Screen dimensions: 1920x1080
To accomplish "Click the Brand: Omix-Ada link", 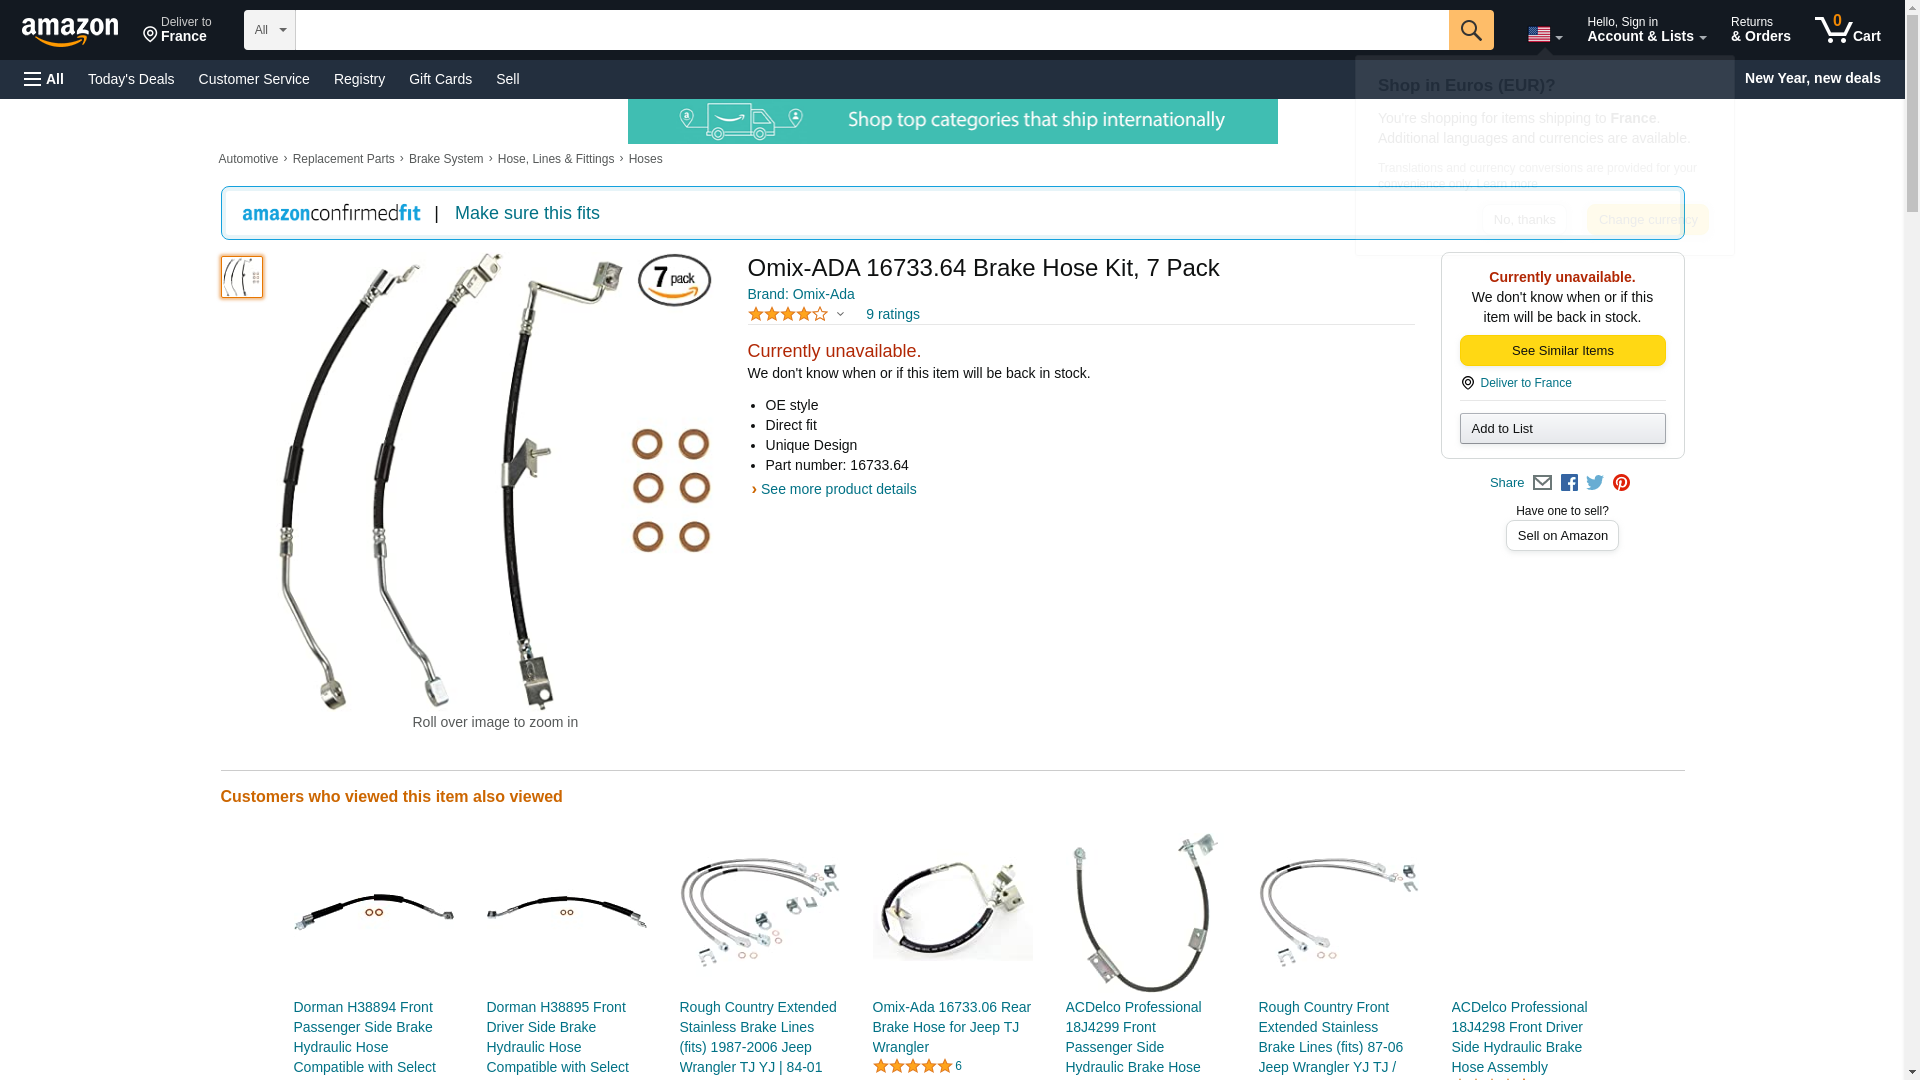I will 800,294.
